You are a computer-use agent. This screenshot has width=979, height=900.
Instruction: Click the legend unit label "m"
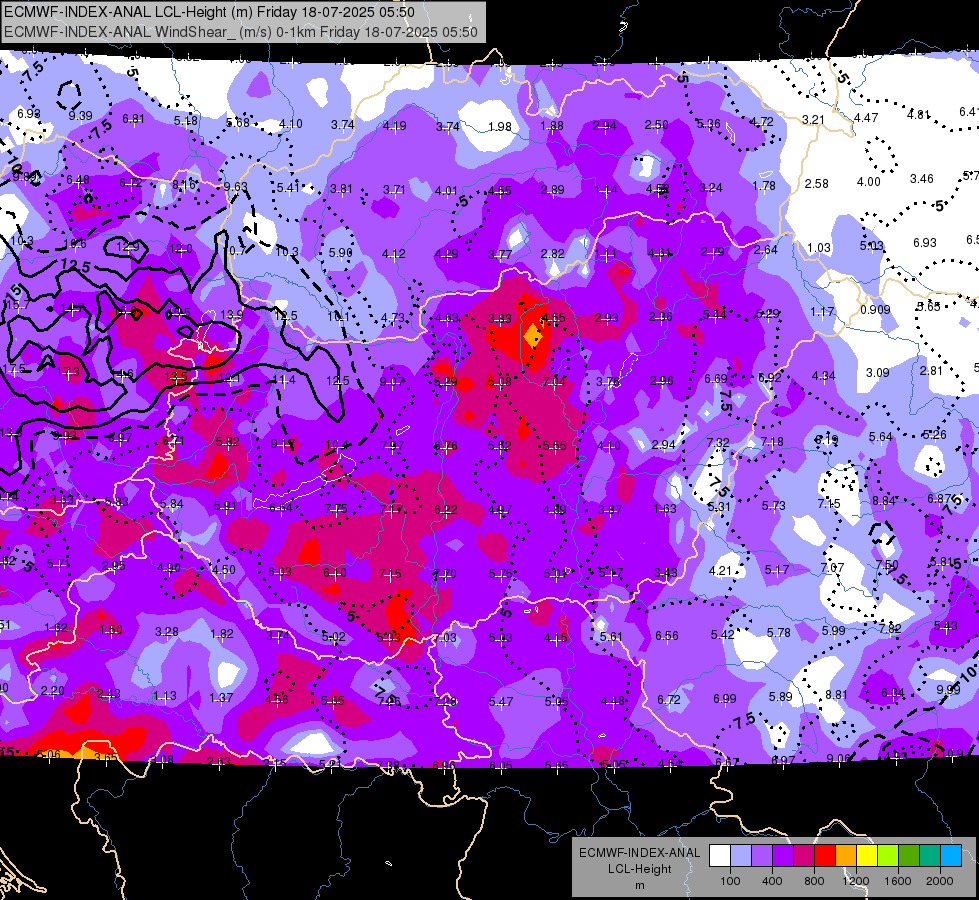pos(639,885)
